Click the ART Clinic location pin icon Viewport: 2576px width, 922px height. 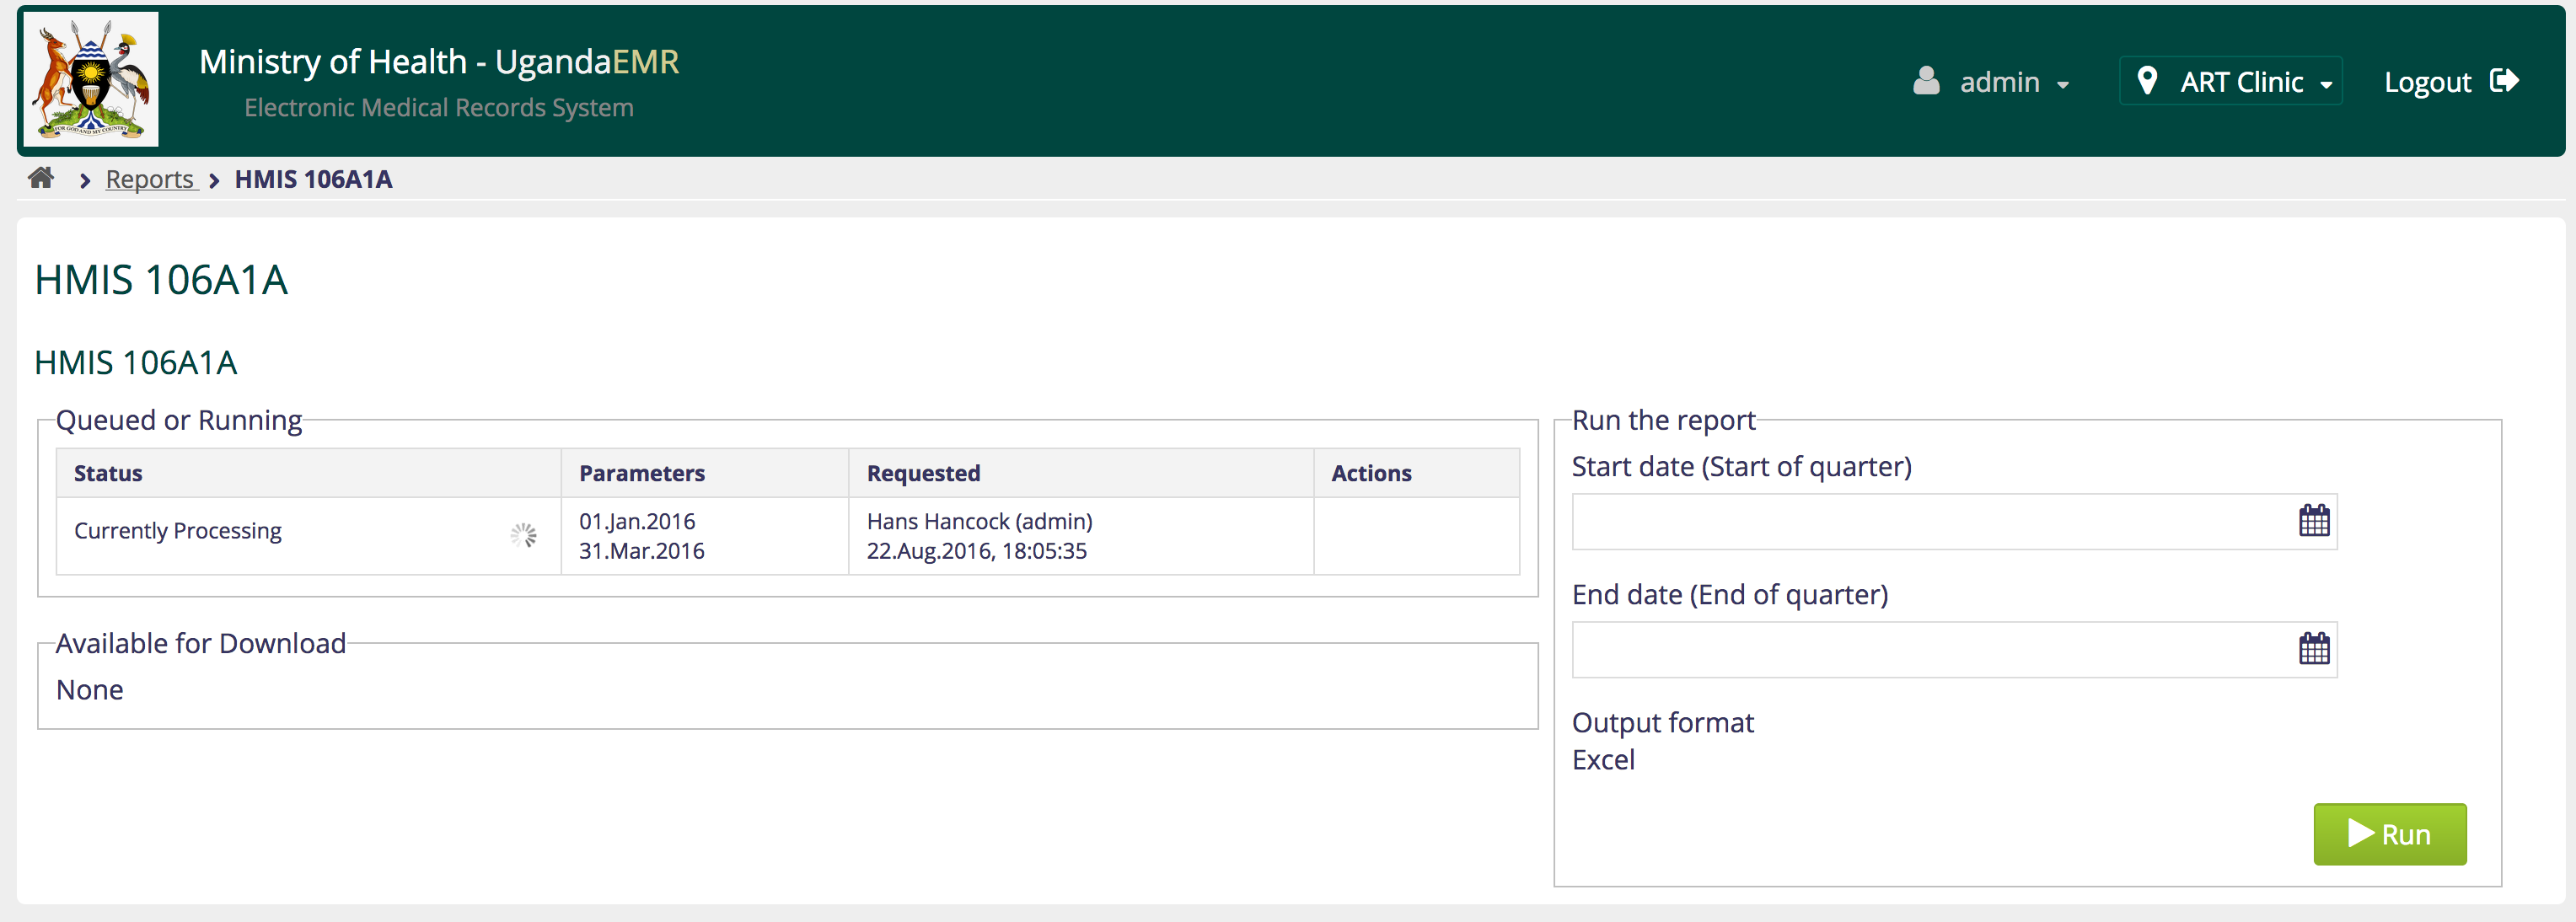[2146, 81]
